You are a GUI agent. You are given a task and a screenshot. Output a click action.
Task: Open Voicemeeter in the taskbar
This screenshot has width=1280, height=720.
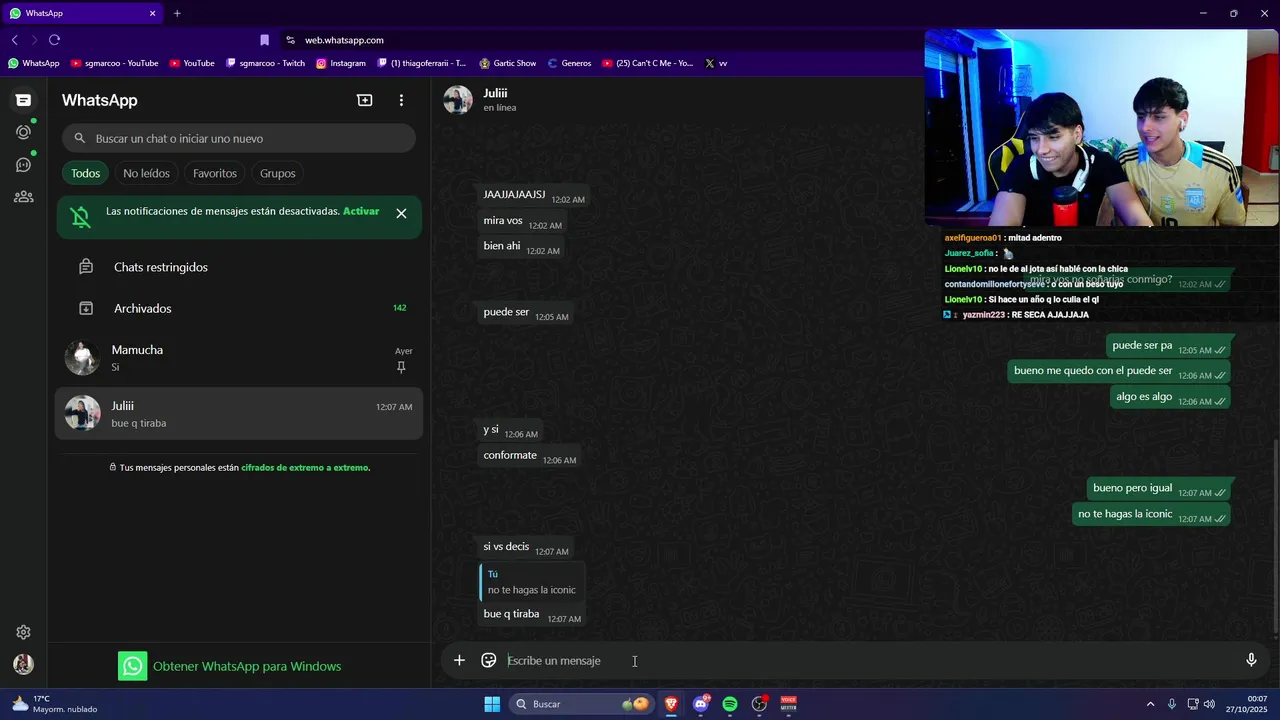789,704
